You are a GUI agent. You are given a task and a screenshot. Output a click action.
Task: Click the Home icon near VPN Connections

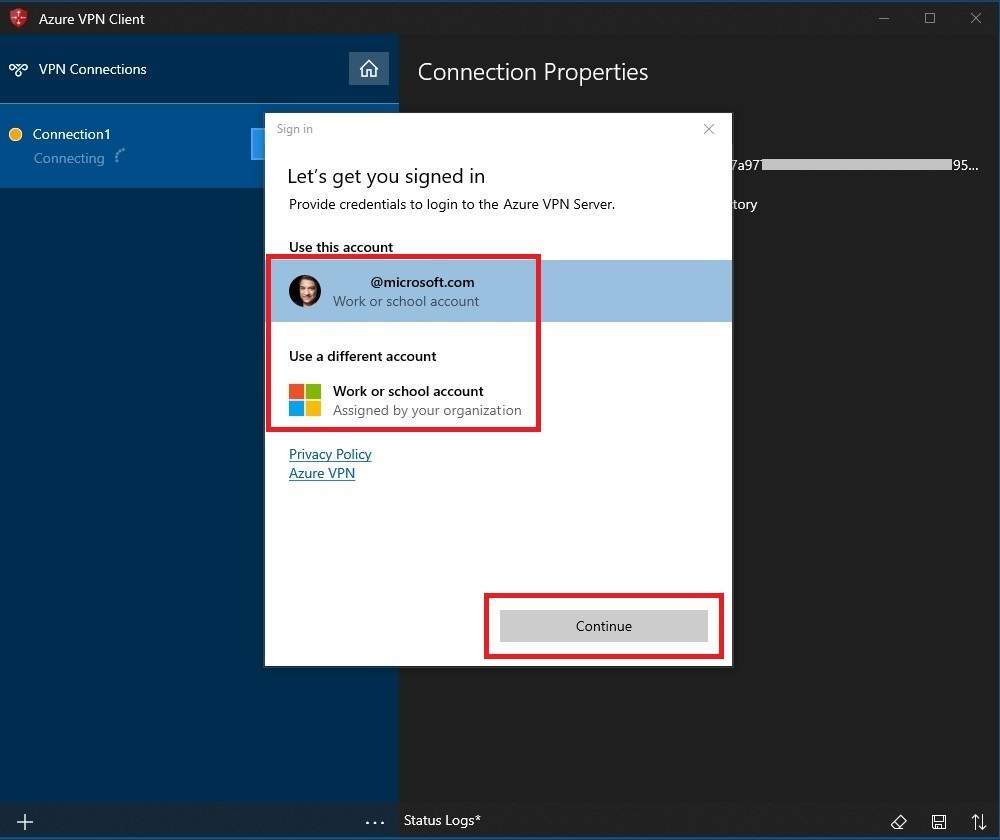(x=369, y=68)
